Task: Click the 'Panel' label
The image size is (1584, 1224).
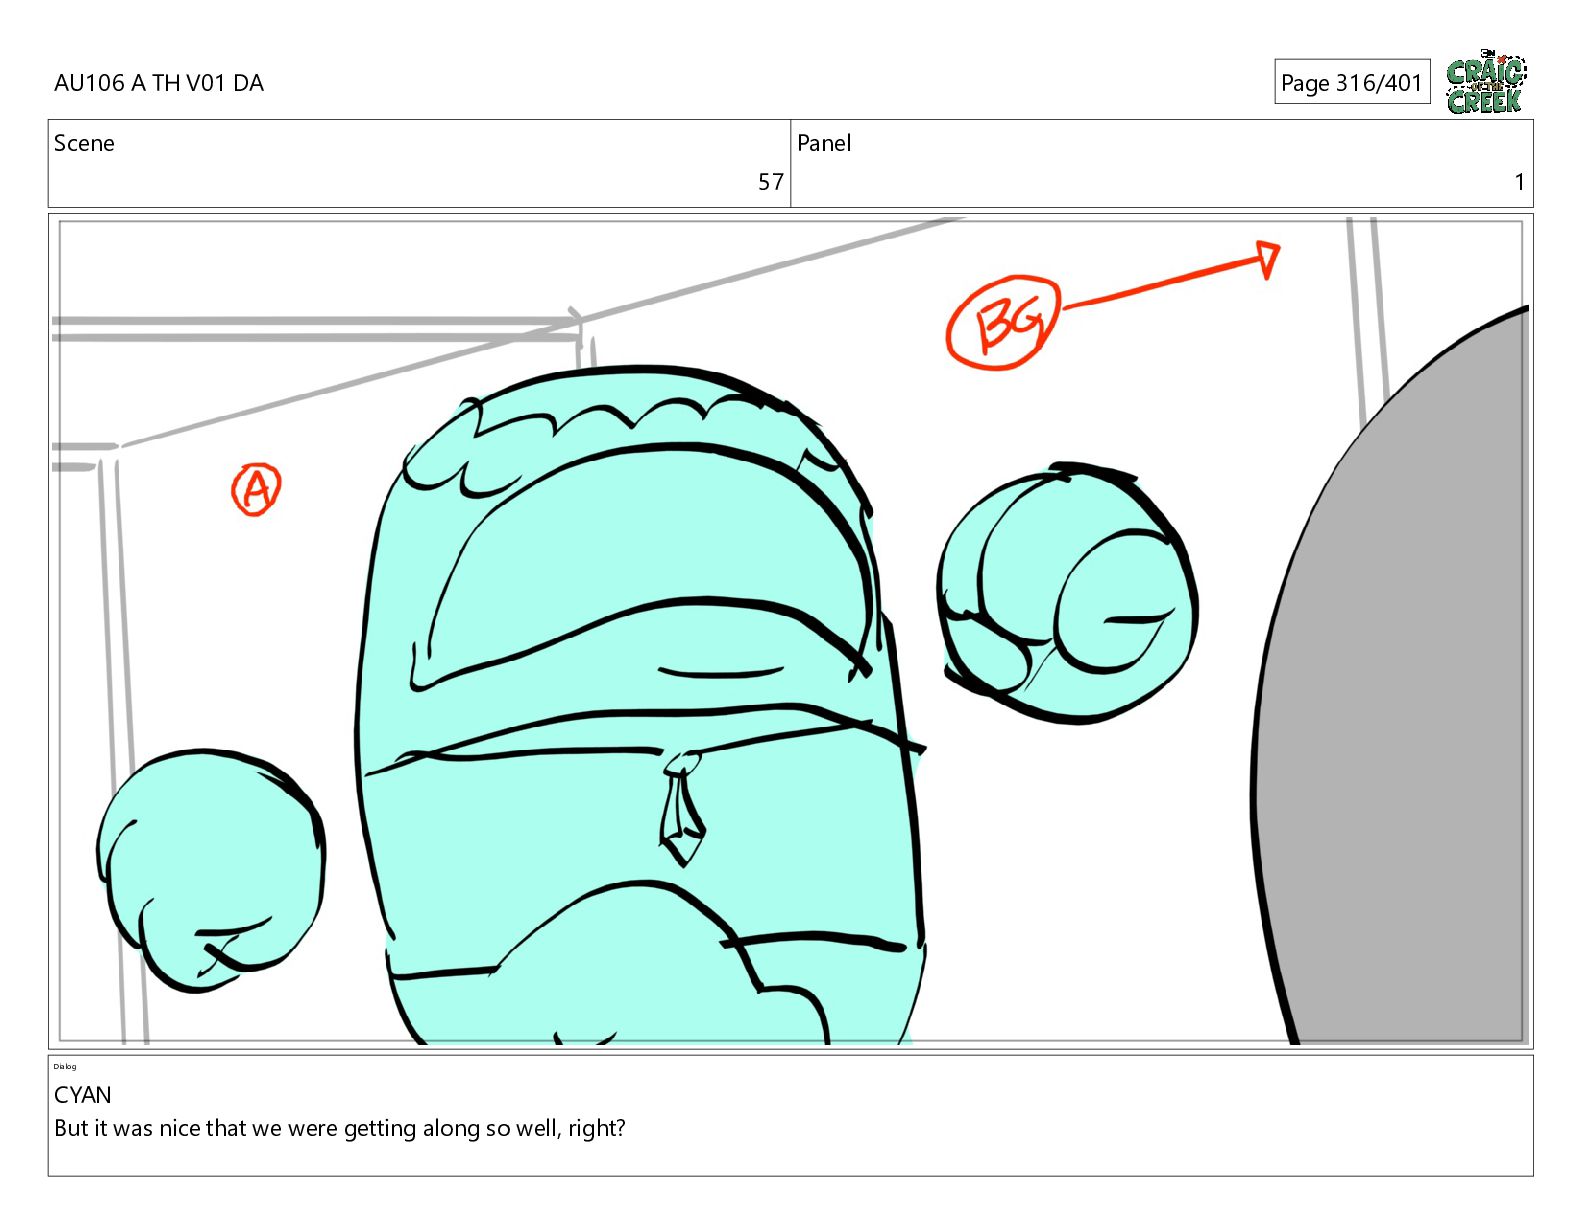Action: pos(824,143)
